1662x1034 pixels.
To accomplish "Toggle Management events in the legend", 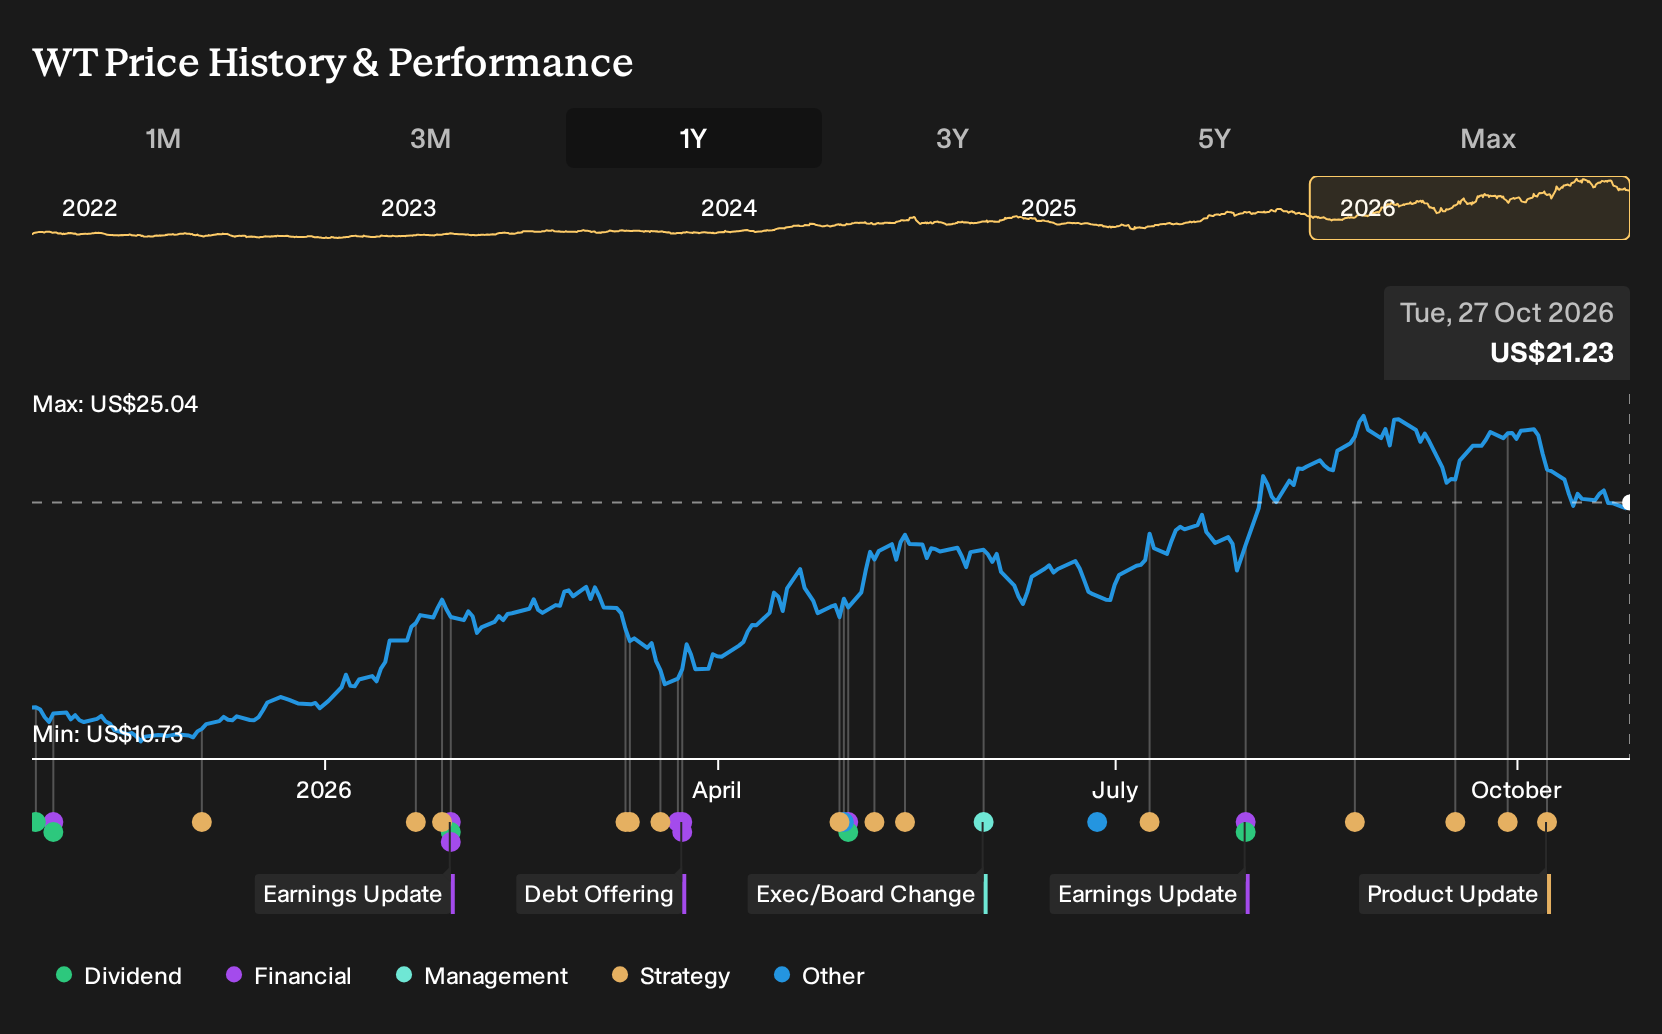I will click(482, 976).
